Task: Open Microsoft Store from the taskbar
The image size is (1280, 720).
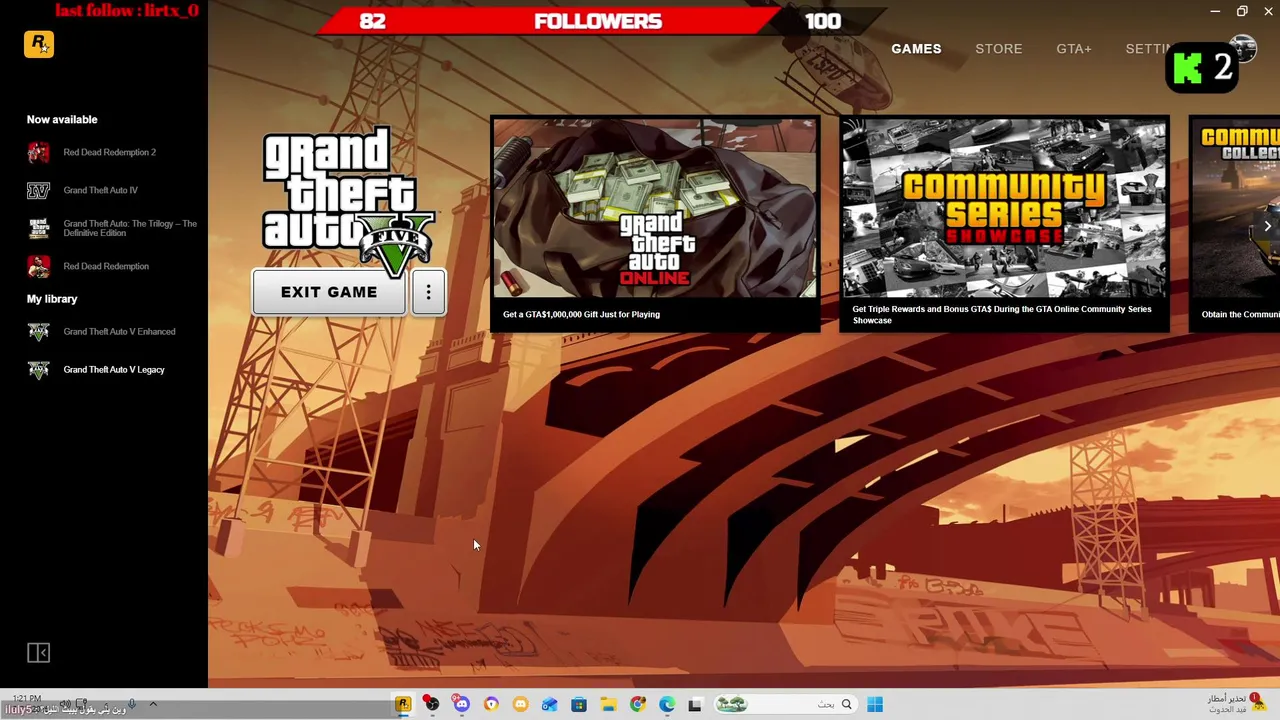Action: [578, 705]
